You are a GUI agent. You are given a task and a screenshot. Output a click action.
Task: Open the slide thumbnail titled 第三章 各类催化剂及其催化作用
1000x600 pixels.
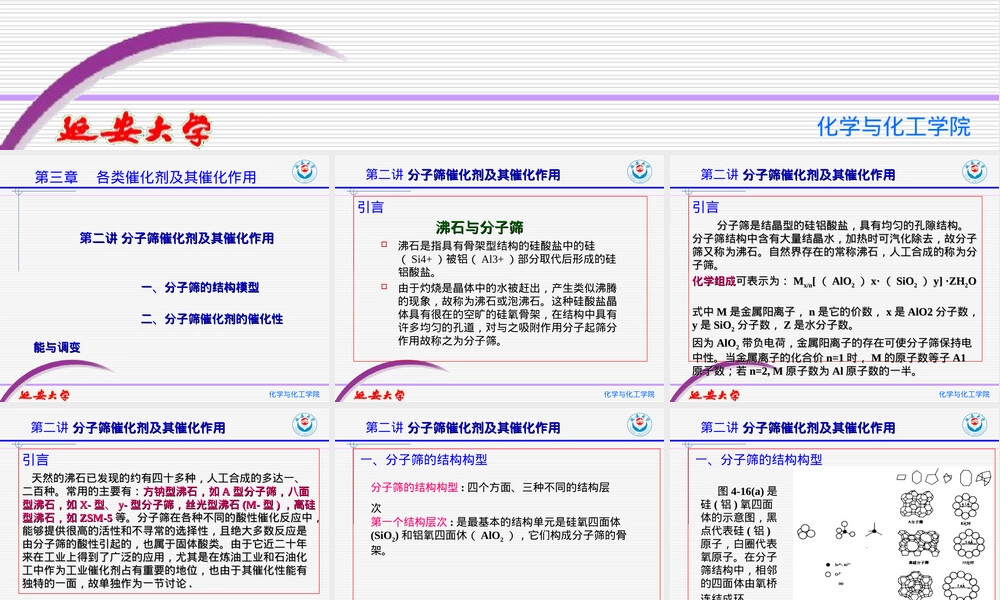click(x=165, y=278)
